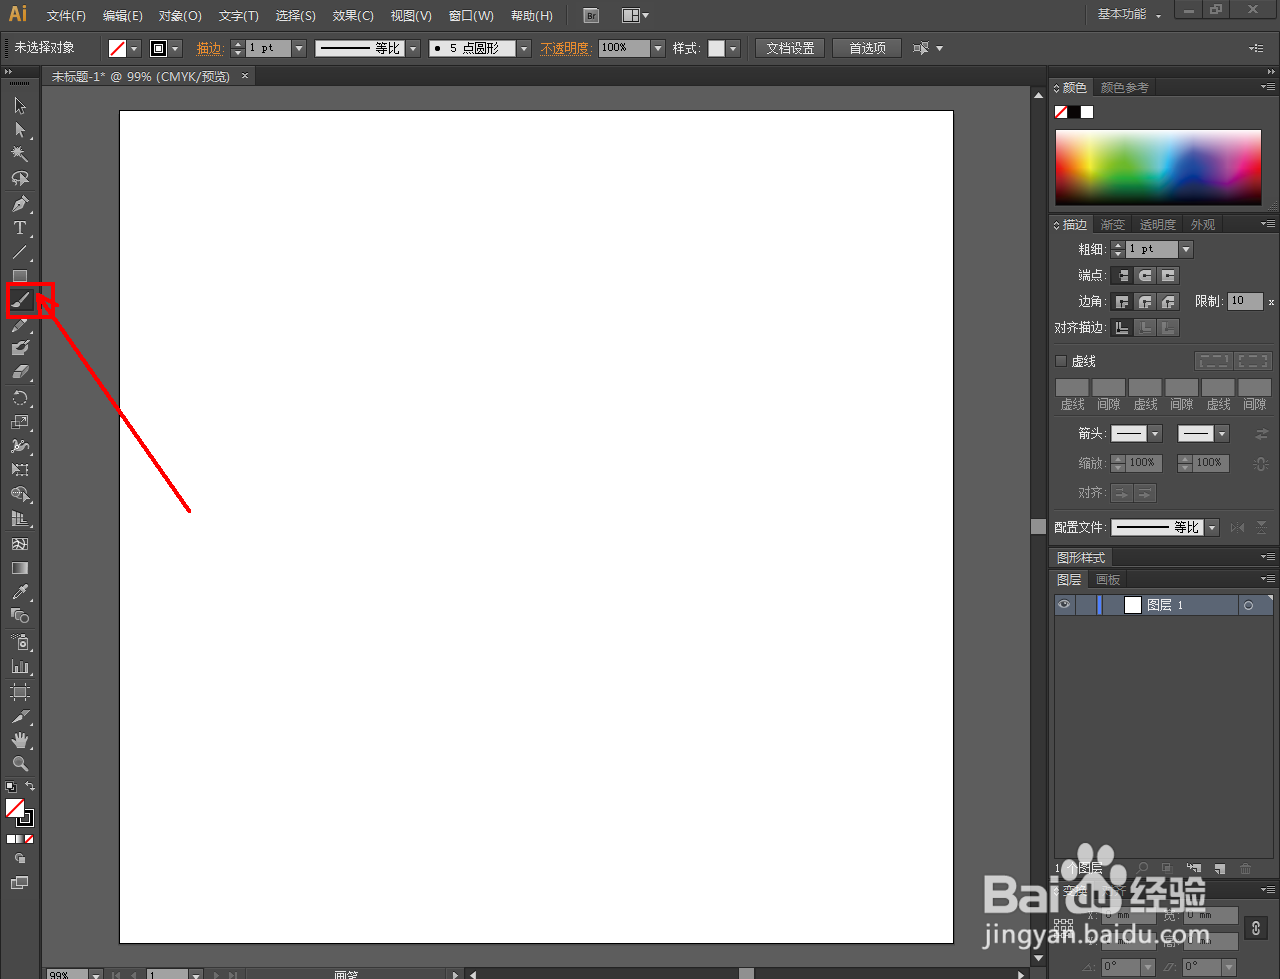Select the Rotate tool

point(20,398)
